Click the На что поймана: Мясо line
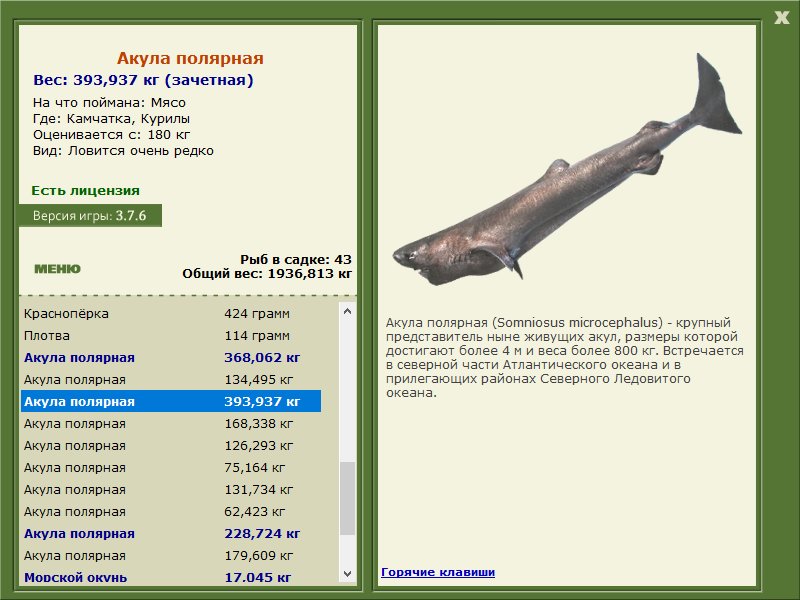Image resolution: width=800 pixels, height=600 pixels. point(109,103)
